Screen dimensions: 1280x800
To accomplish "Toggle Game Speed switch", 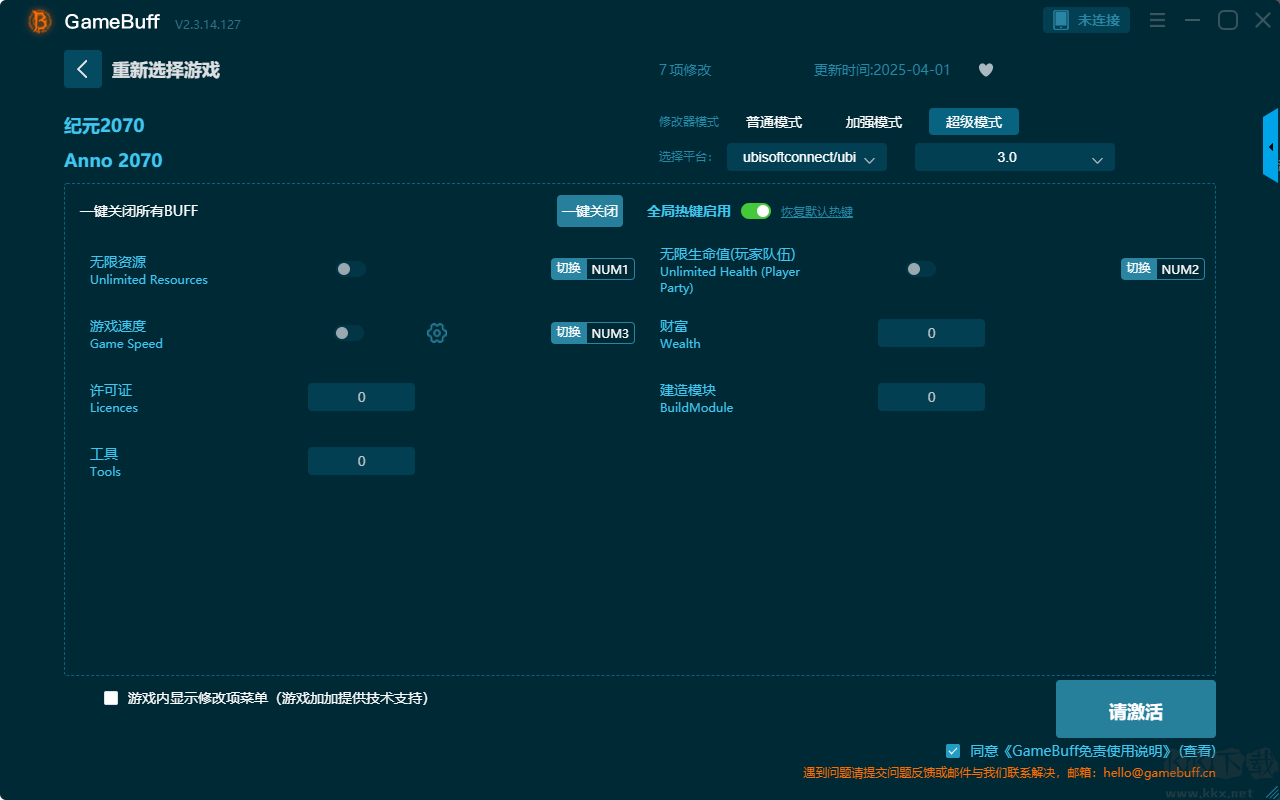I will [348, 333].
